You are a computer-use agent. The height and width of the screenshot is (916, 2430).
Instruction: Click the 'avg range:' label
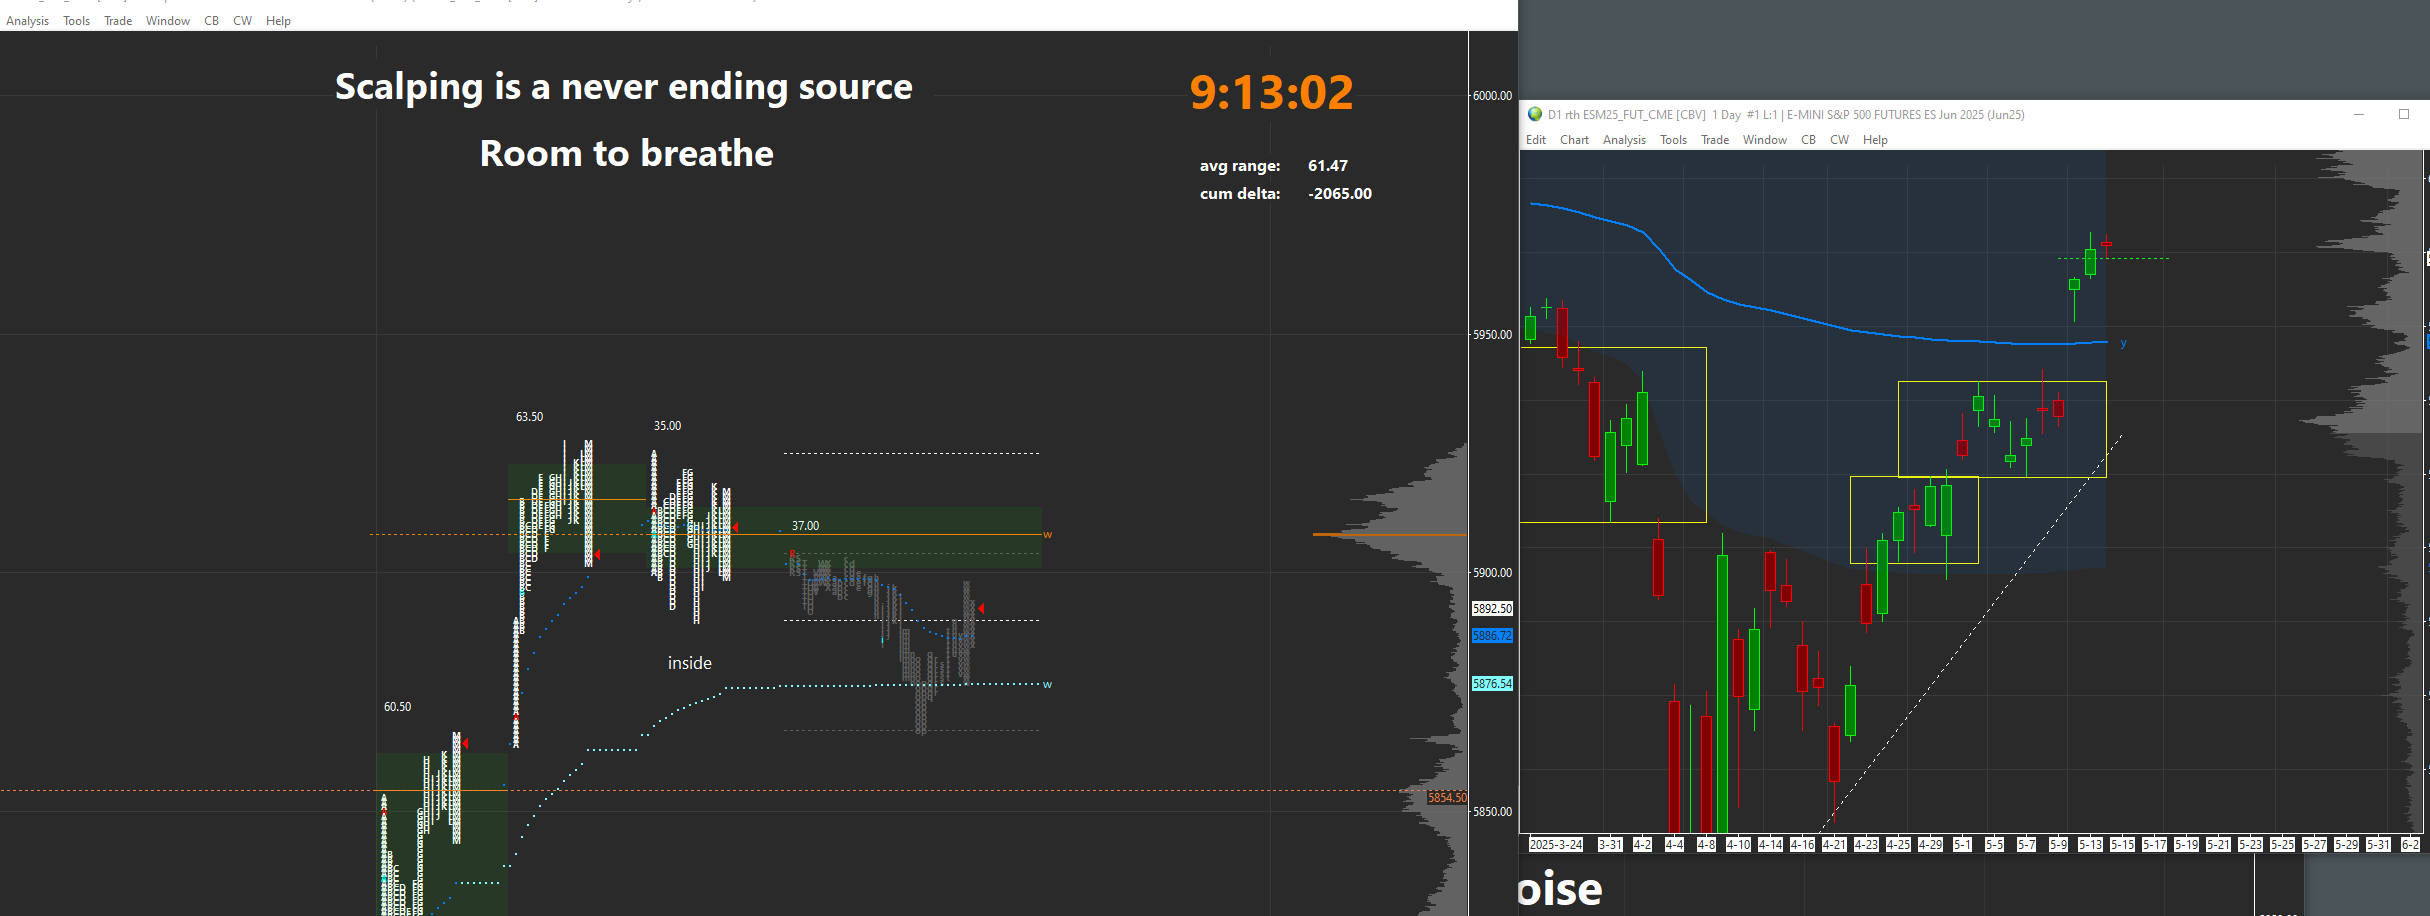(x=1240, y=166)
